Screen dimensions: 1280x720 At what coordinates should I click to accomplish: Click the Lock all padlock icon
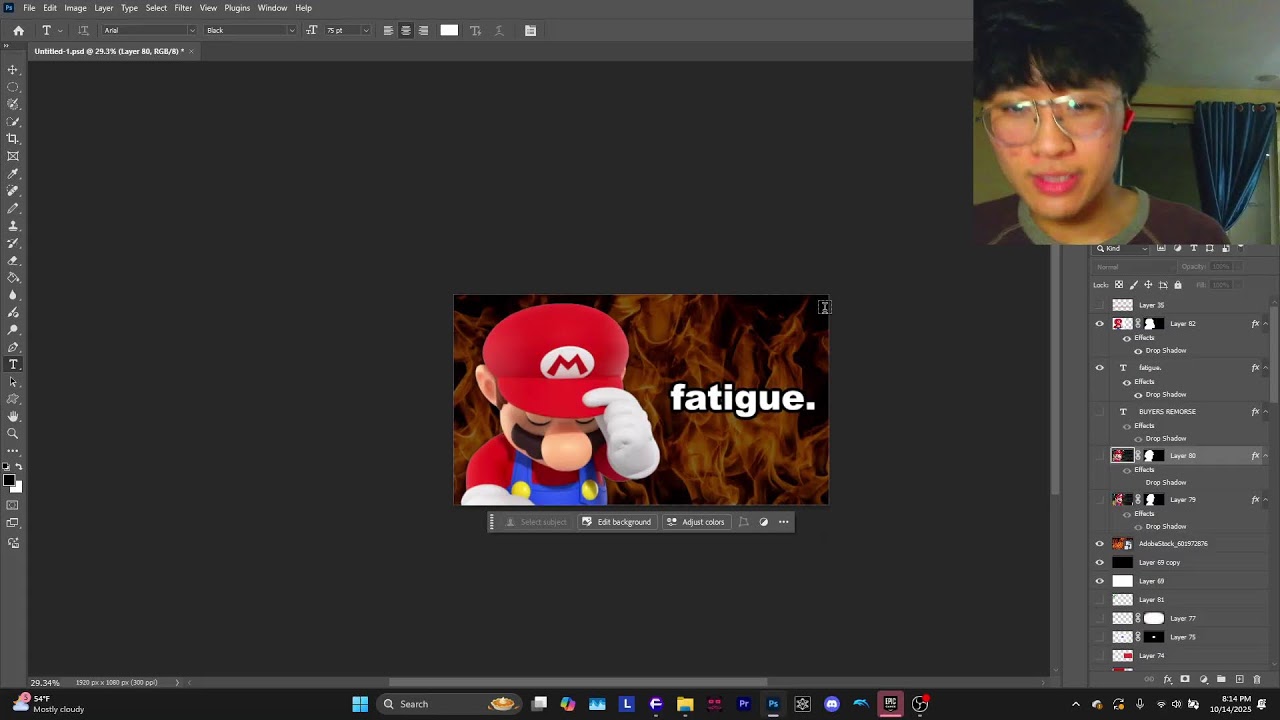pos(1177,285)
